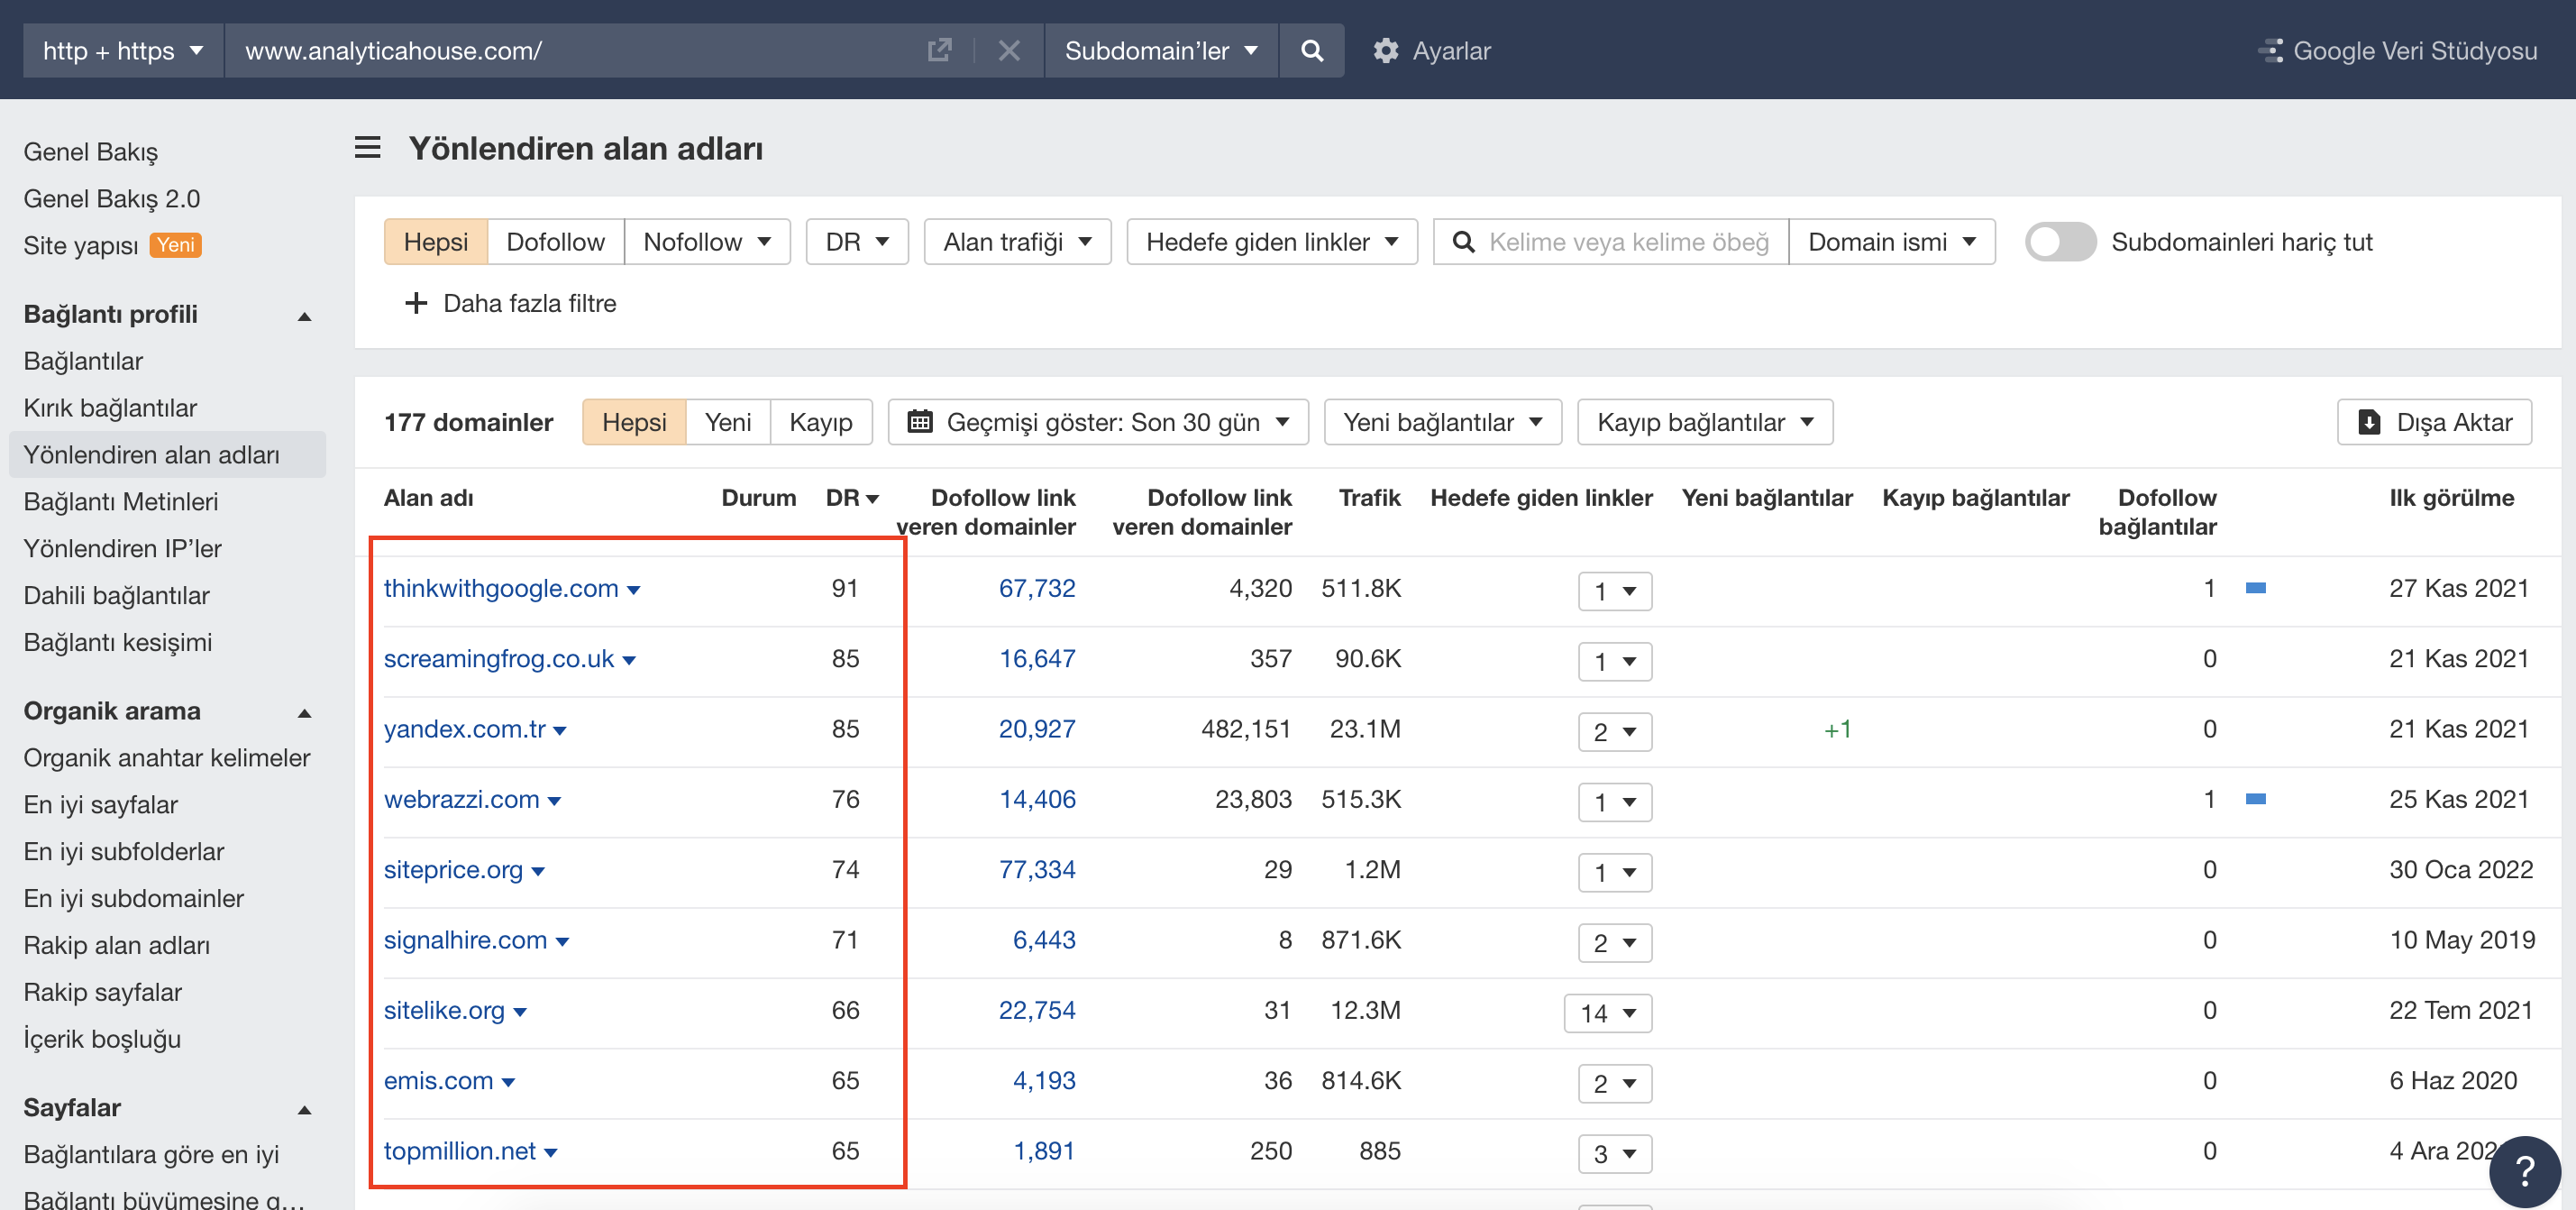Open Hedefe giden linkler filter dropdown
The height and width of the screenshot is (1210, 2576).
[x=1272, y=242]
